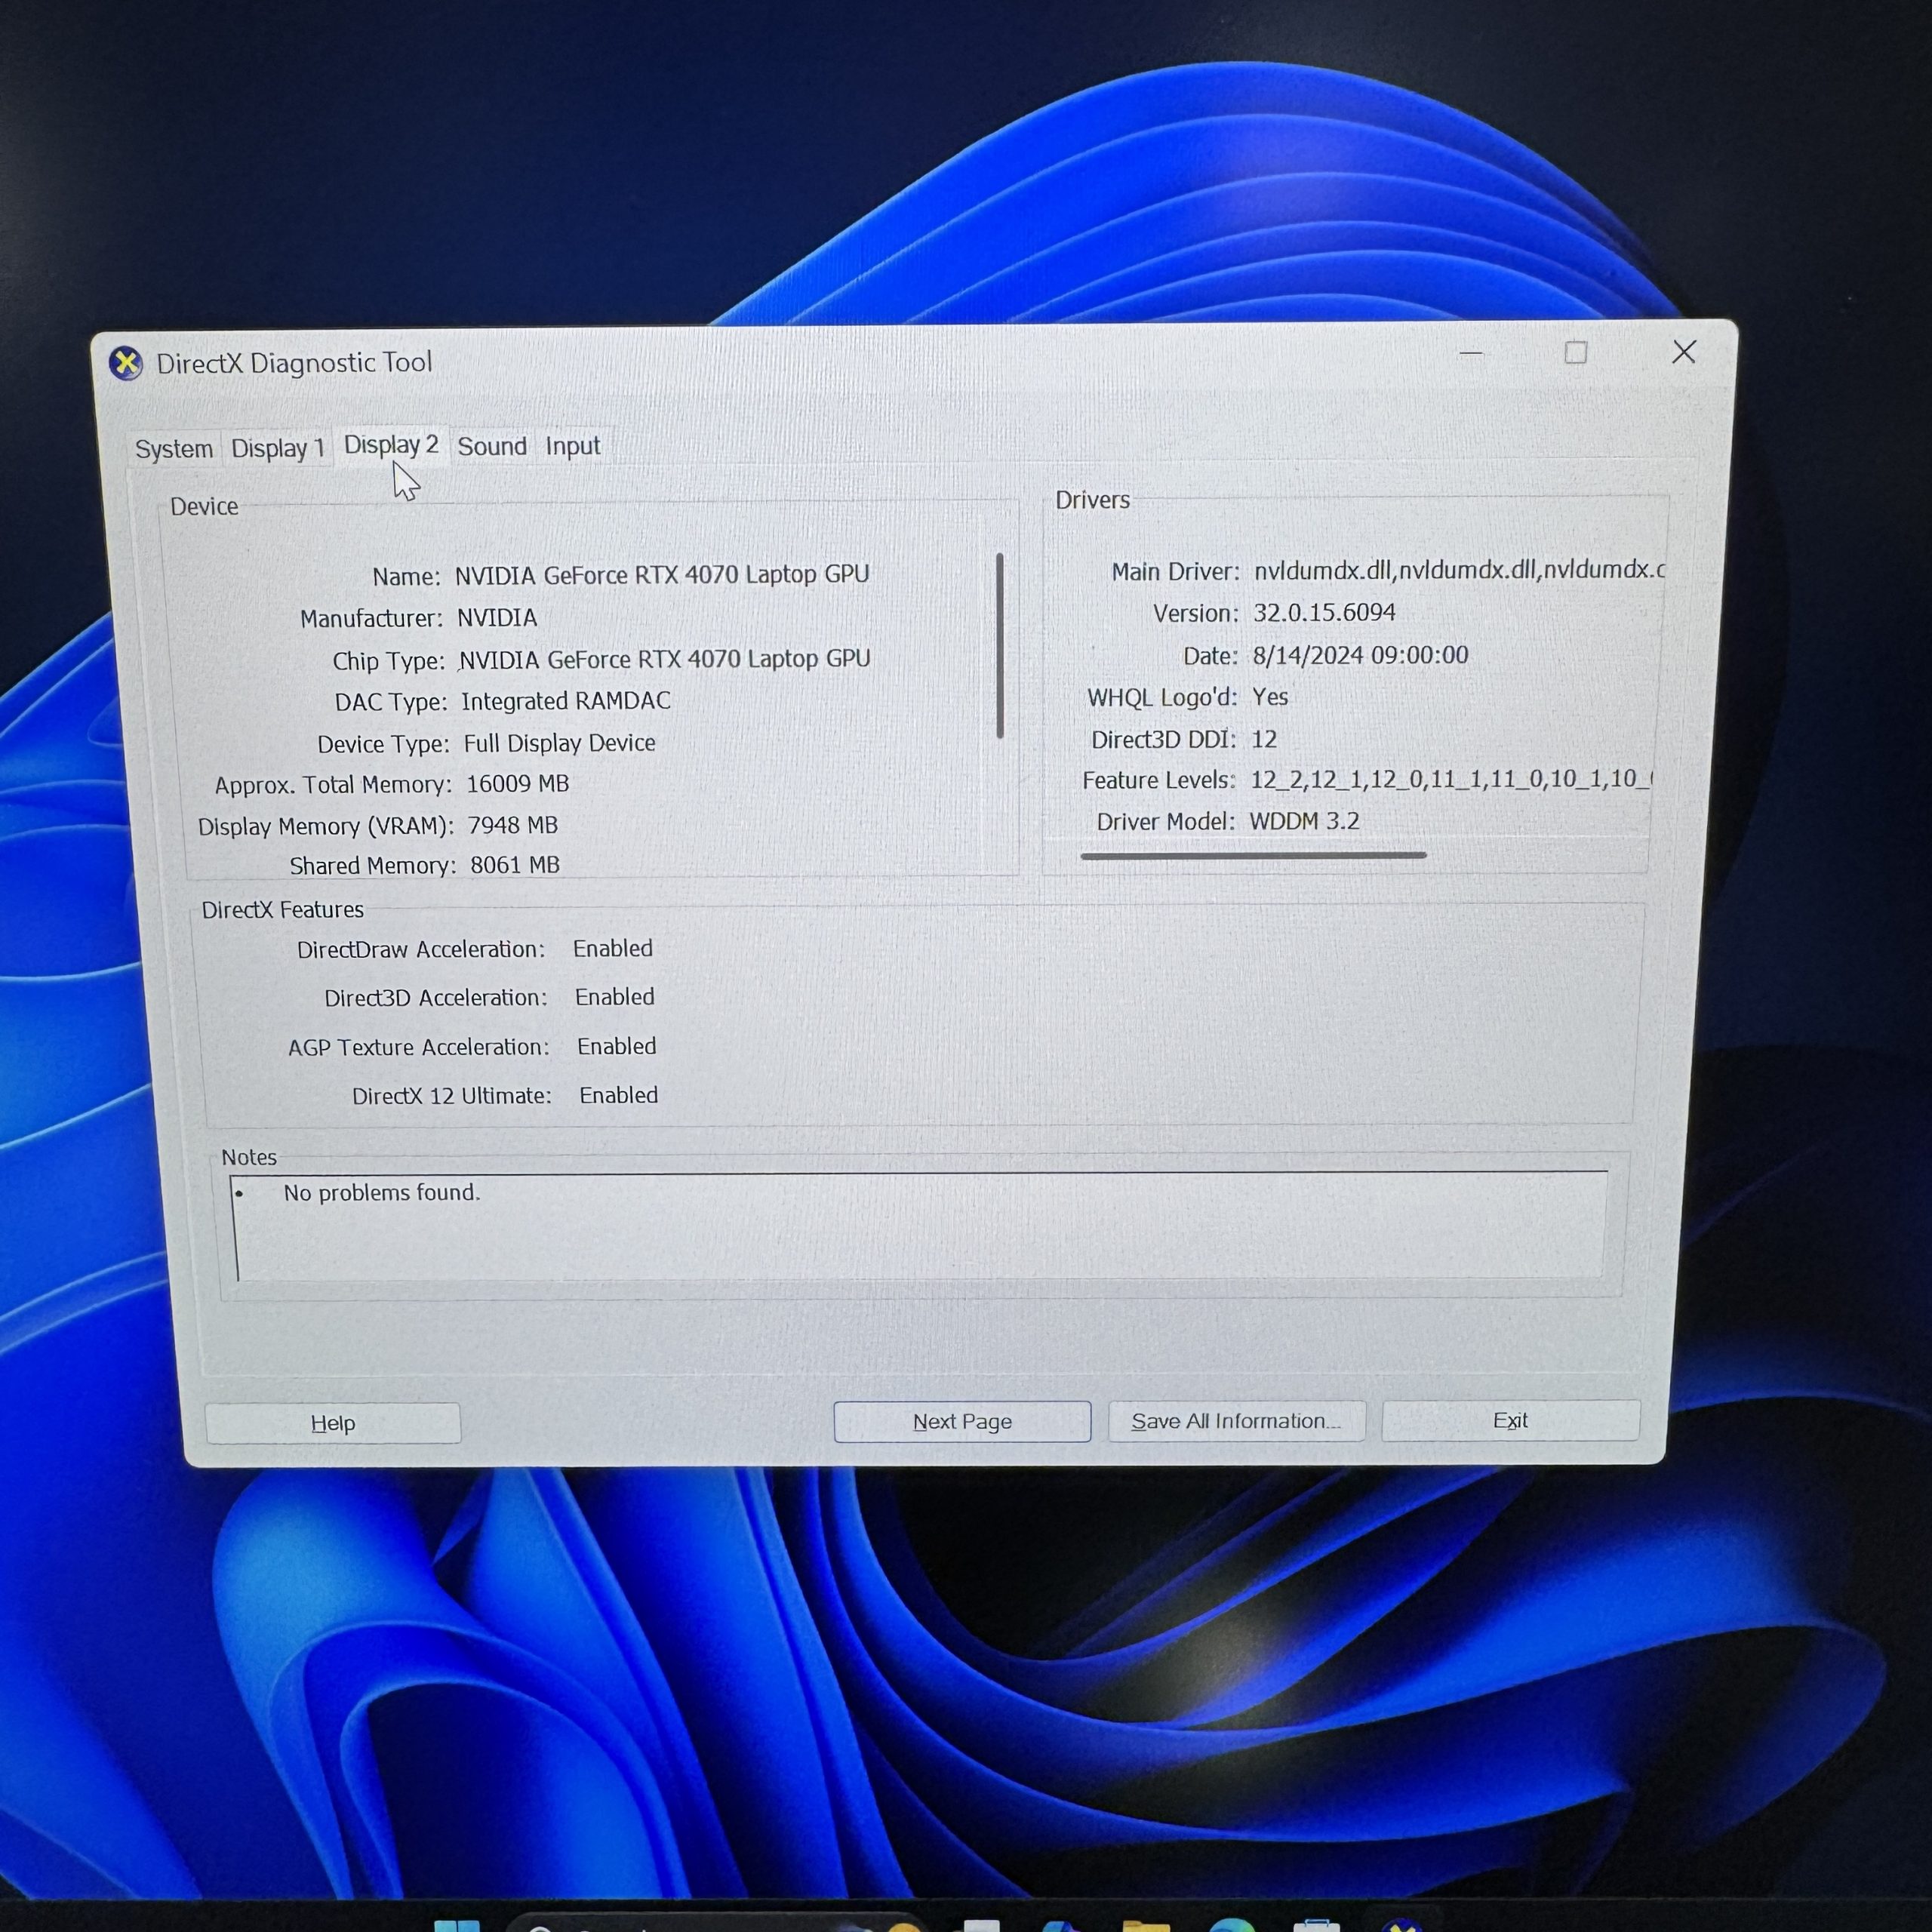The image size is (1932, 1932).
Task: Maximize the DirectX Diagnostic Tool window
Action: pos(1576,352)
